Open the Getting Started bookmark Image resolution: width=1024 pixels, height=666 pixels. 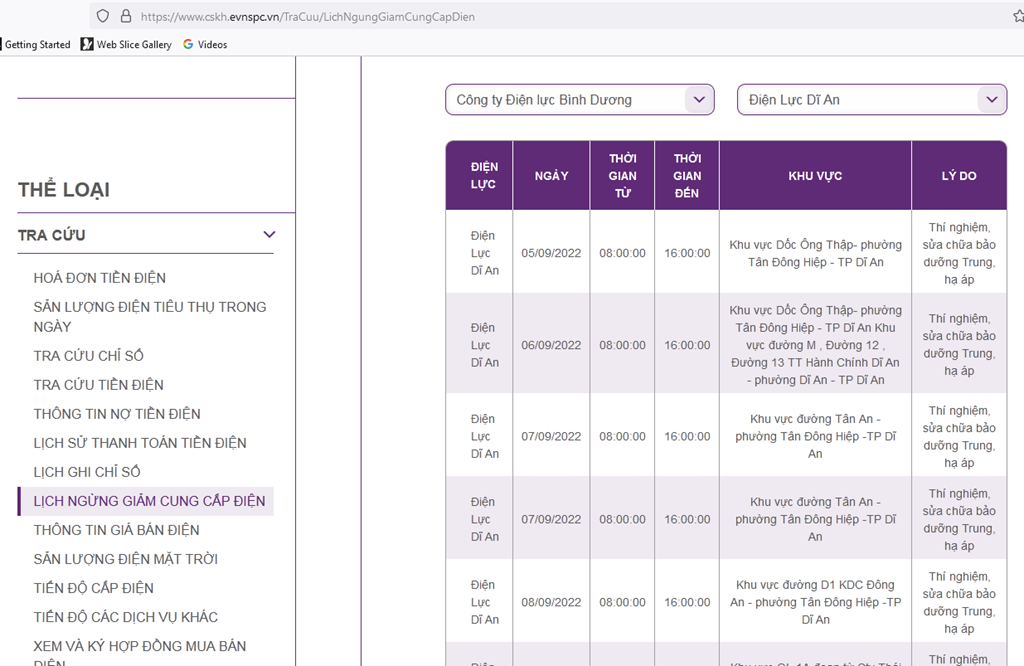[x=37, y=44]
